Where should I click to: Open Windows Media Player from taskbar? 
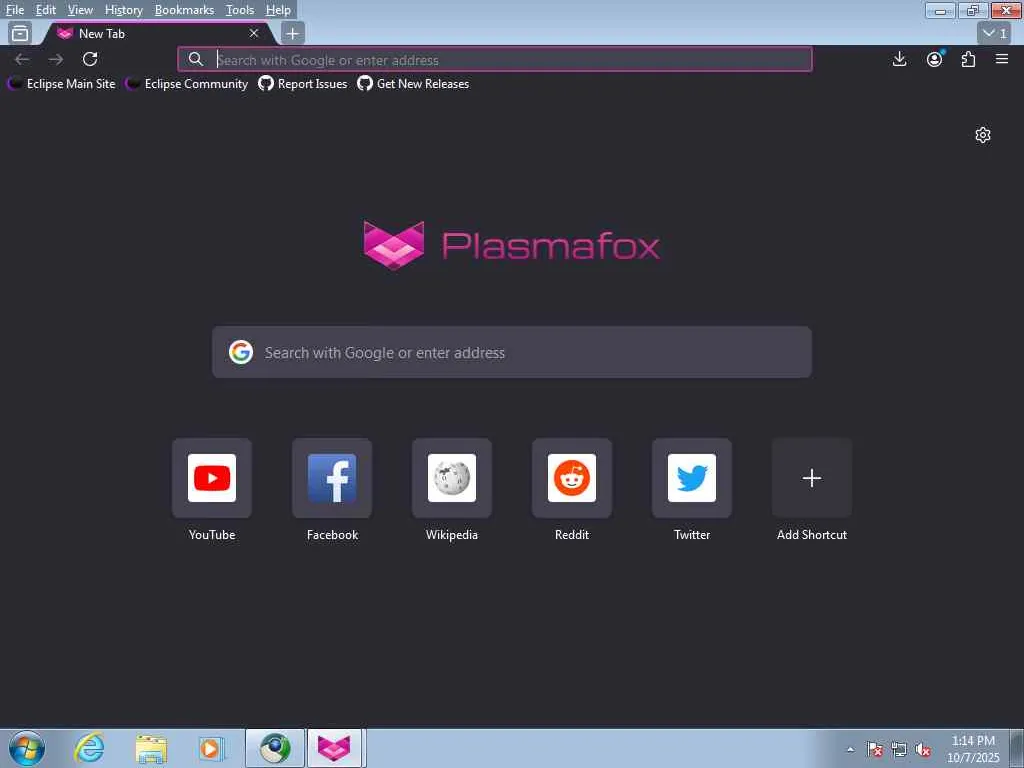[x=212, y=748]
